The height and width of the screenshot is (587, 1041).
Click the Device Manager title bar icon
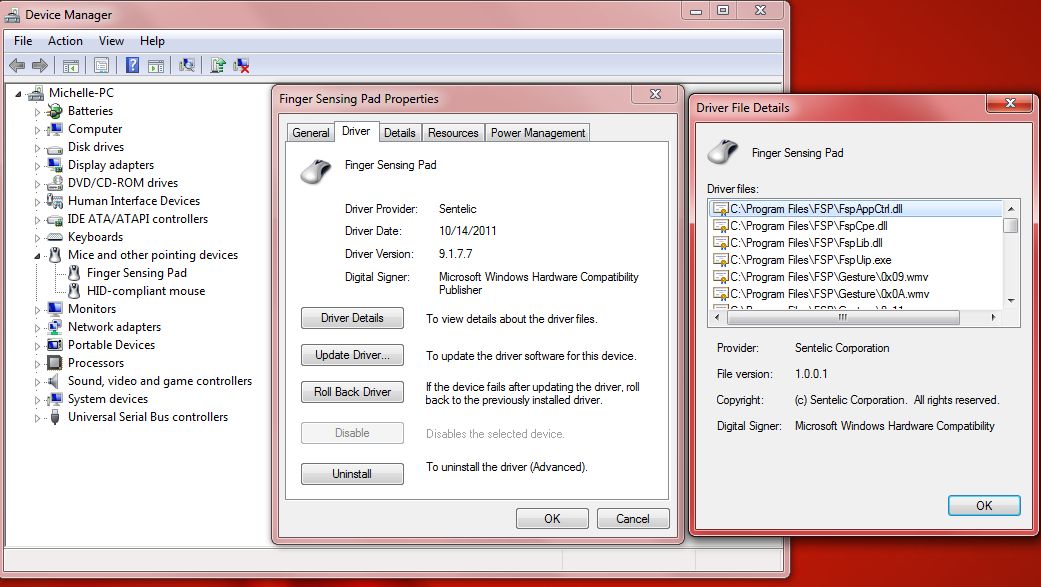(x=12, y=15)
